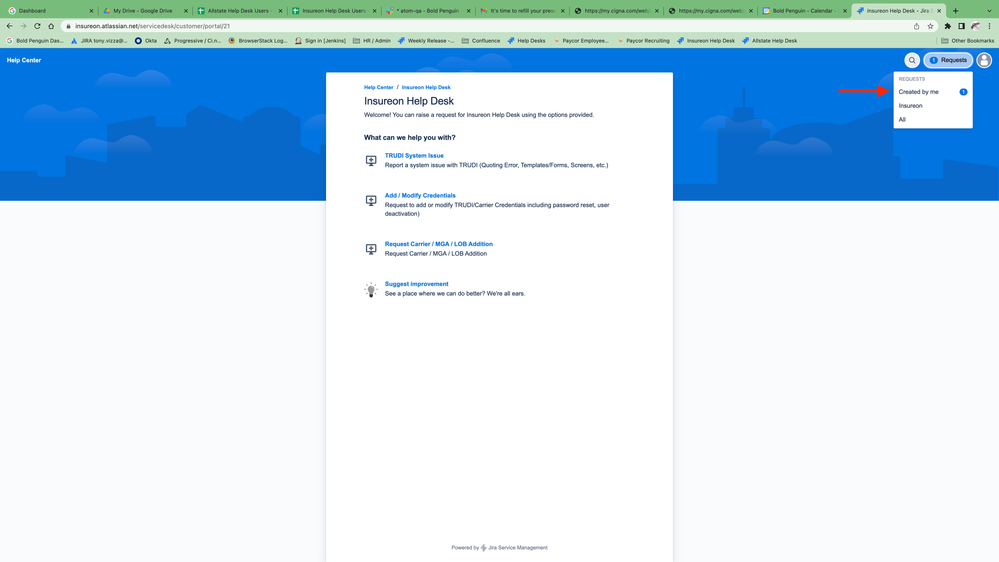Click the monitor icon beside Add / Modify Credentials
The height and width of the screenshot is (562, 999).
pyautogui.click(x=371, y=201)
